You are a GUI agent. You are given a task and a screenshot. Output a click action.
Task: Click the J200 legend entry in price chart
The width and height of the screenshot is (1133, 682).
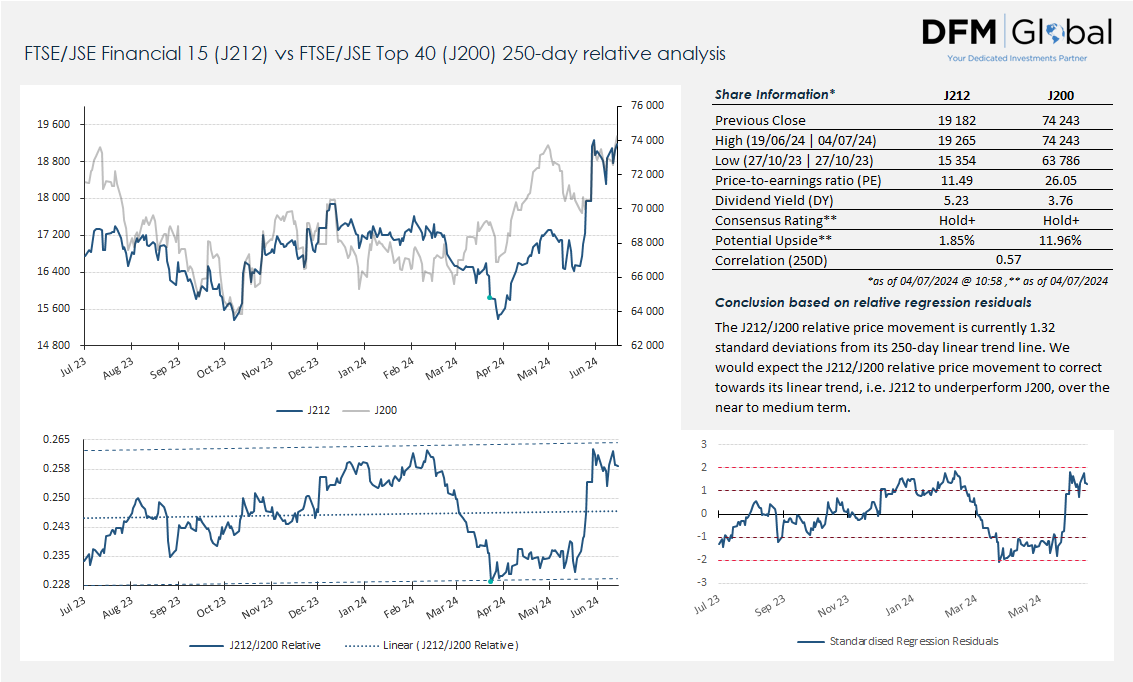(369, 410)
